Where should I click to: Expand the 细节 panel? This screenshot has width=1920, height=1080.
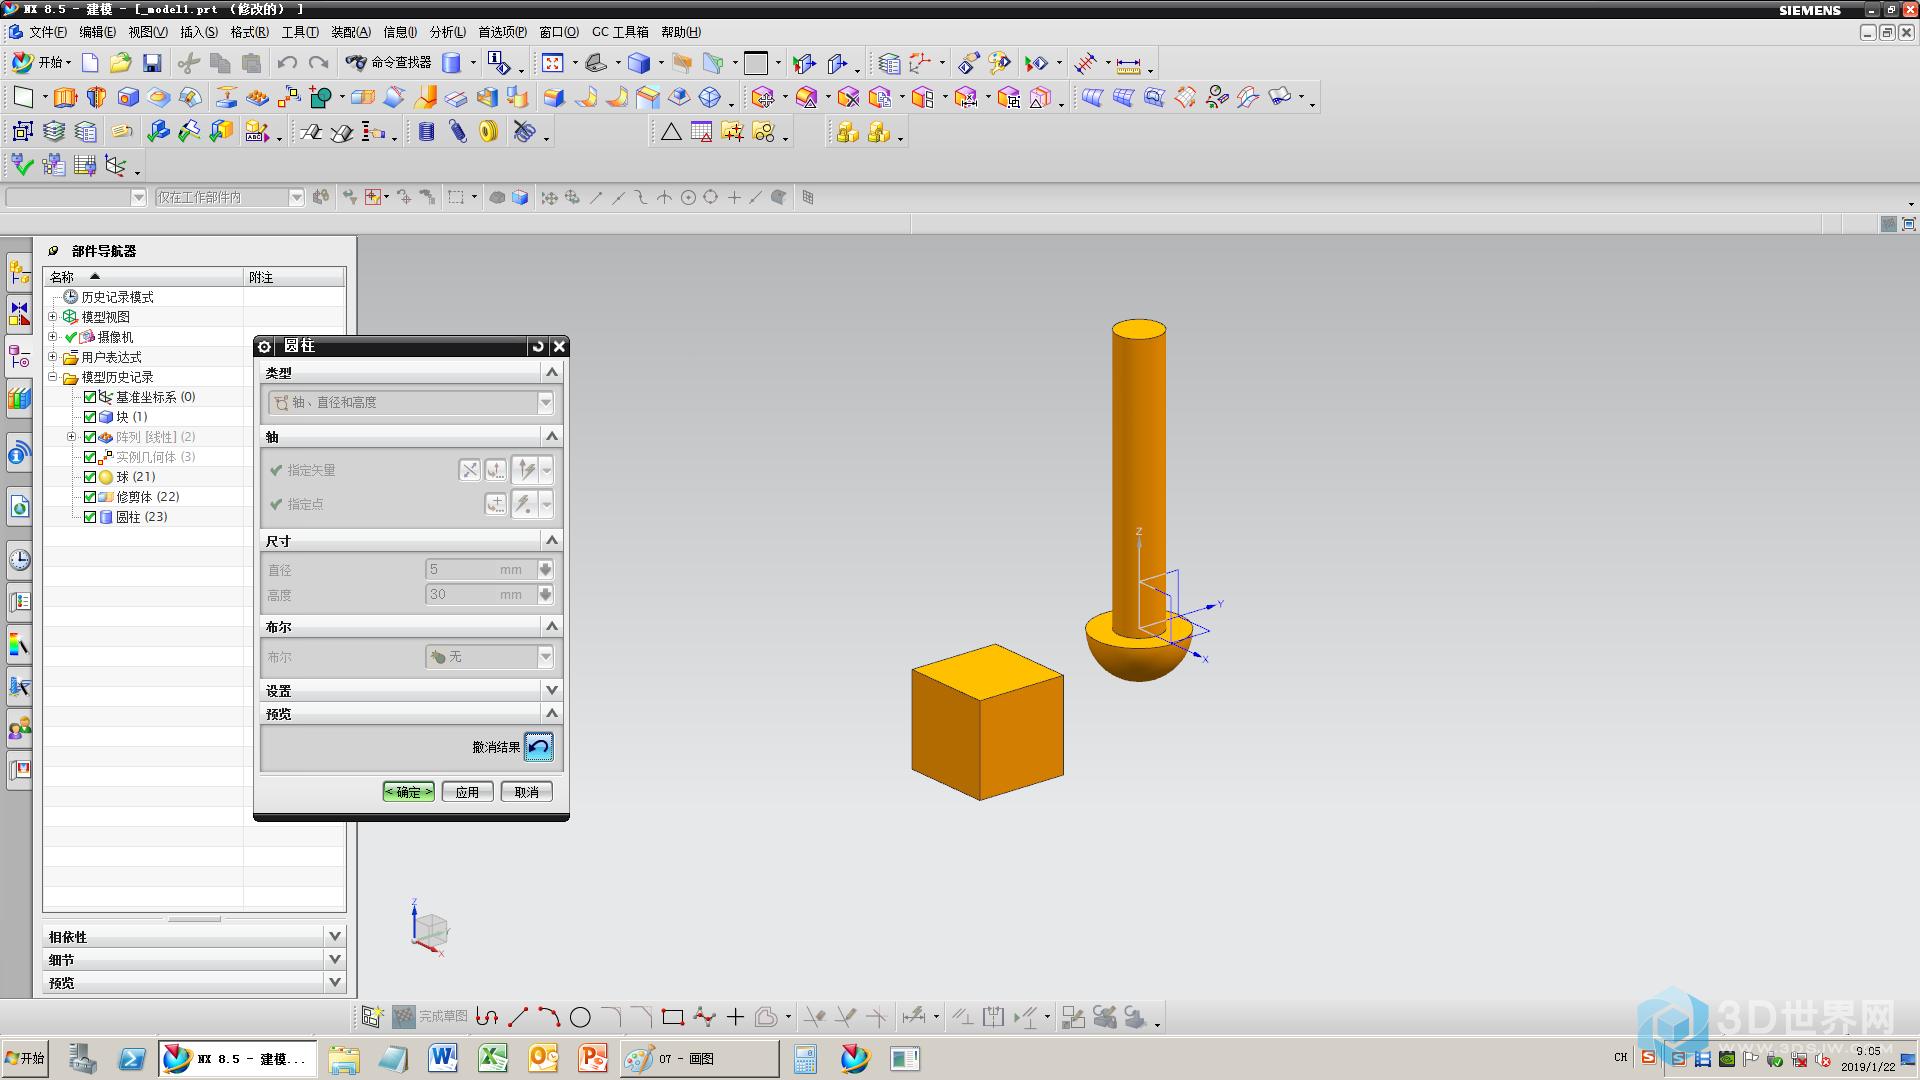(x=335, y=959)
